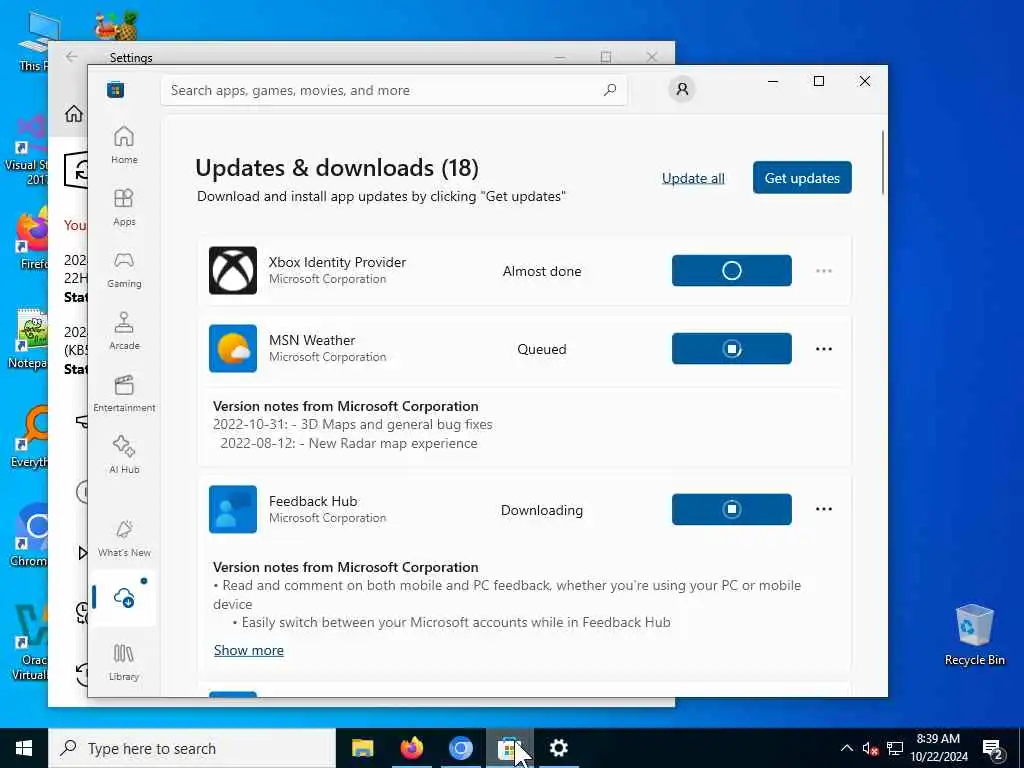The image size is (1024, 768).
Task: Click the magnifier search icon in Store
Action: (610, 90)
